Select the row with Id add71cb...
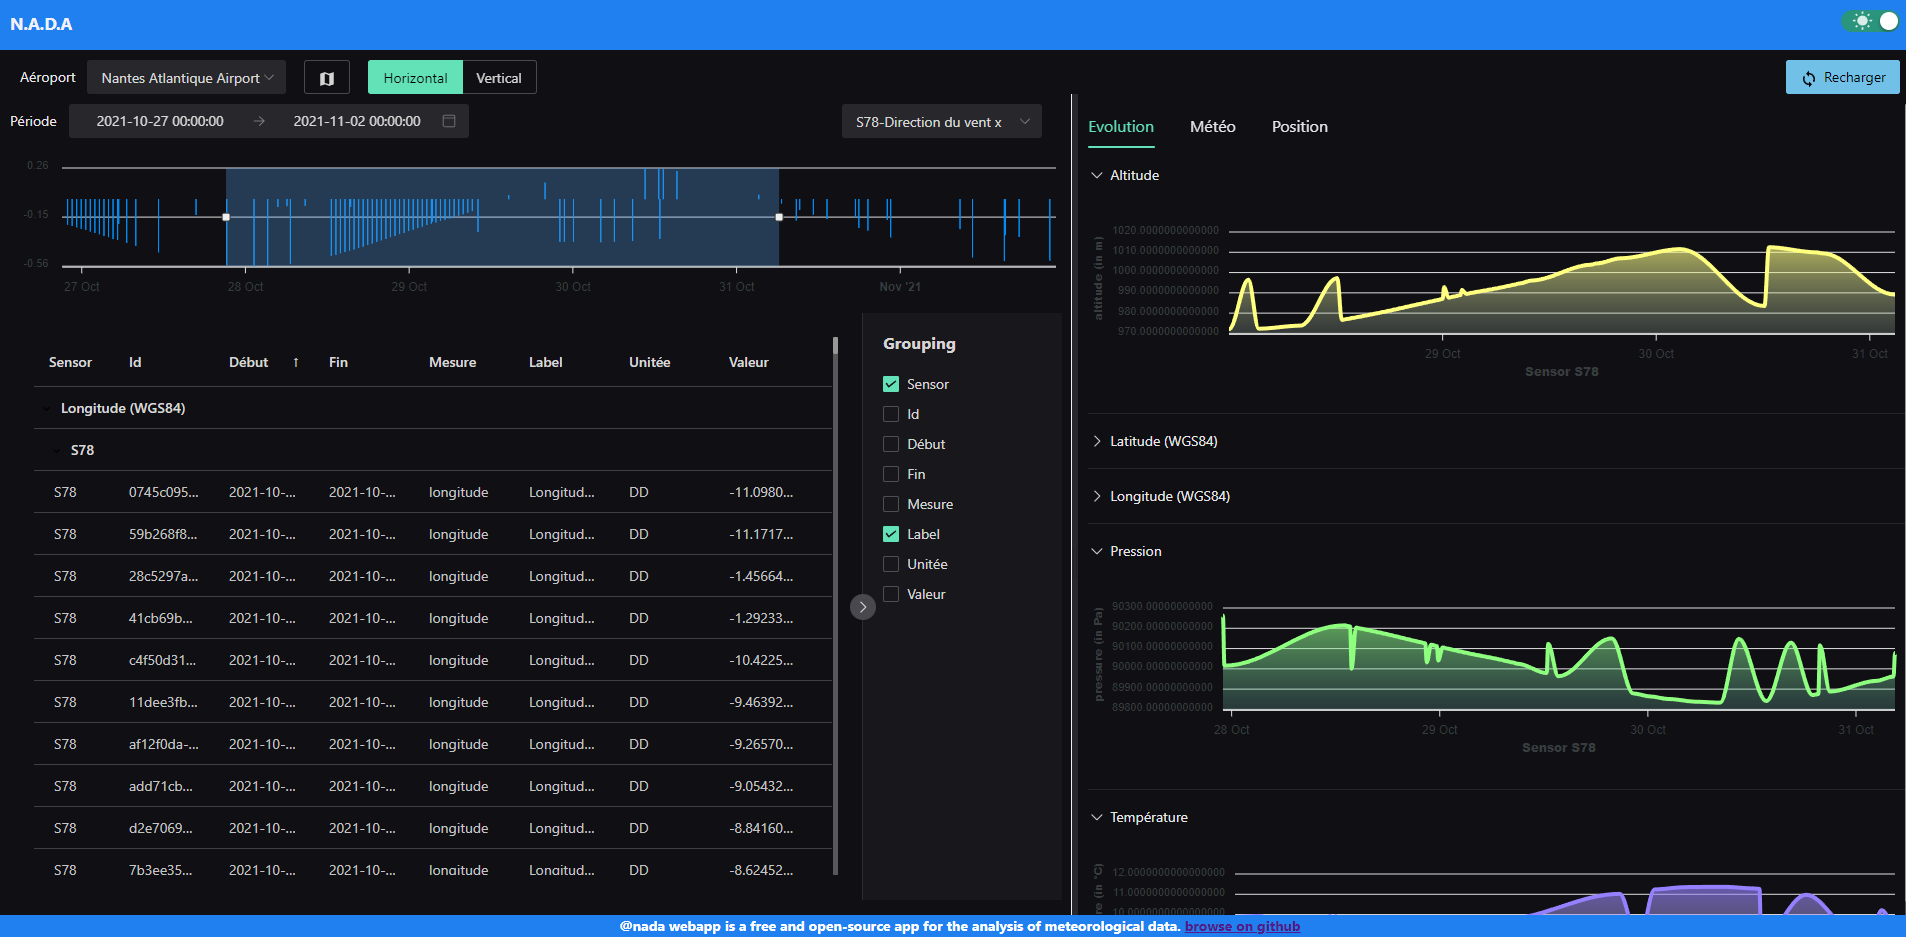Image resolution: width=1906 pixels, height=937 pixels. pos(433,786)
